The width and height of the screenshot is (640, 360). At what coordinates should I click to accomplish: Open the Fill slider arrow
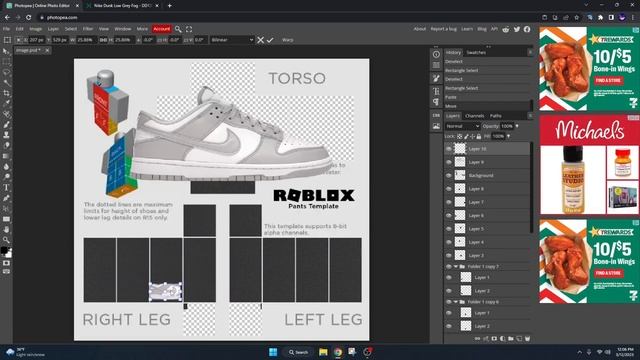coord(508,136)
